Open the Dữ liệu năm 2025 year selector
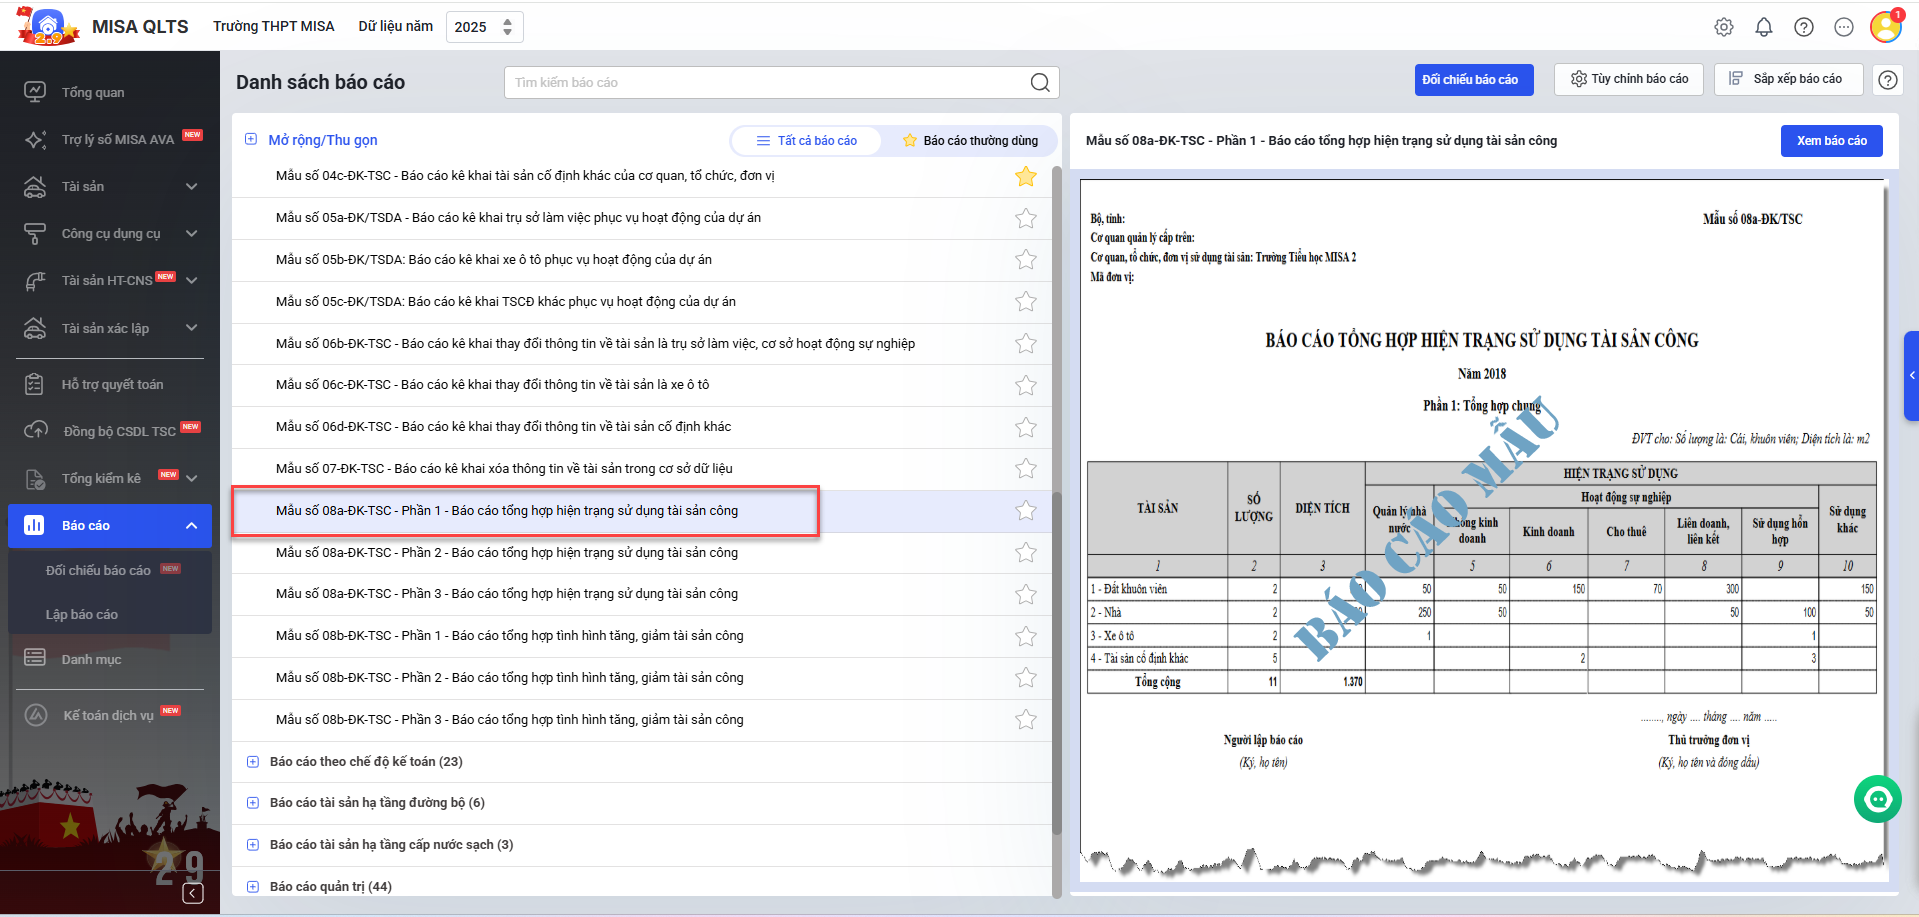This screenshot has height=917, width=1919. (484, 27)
